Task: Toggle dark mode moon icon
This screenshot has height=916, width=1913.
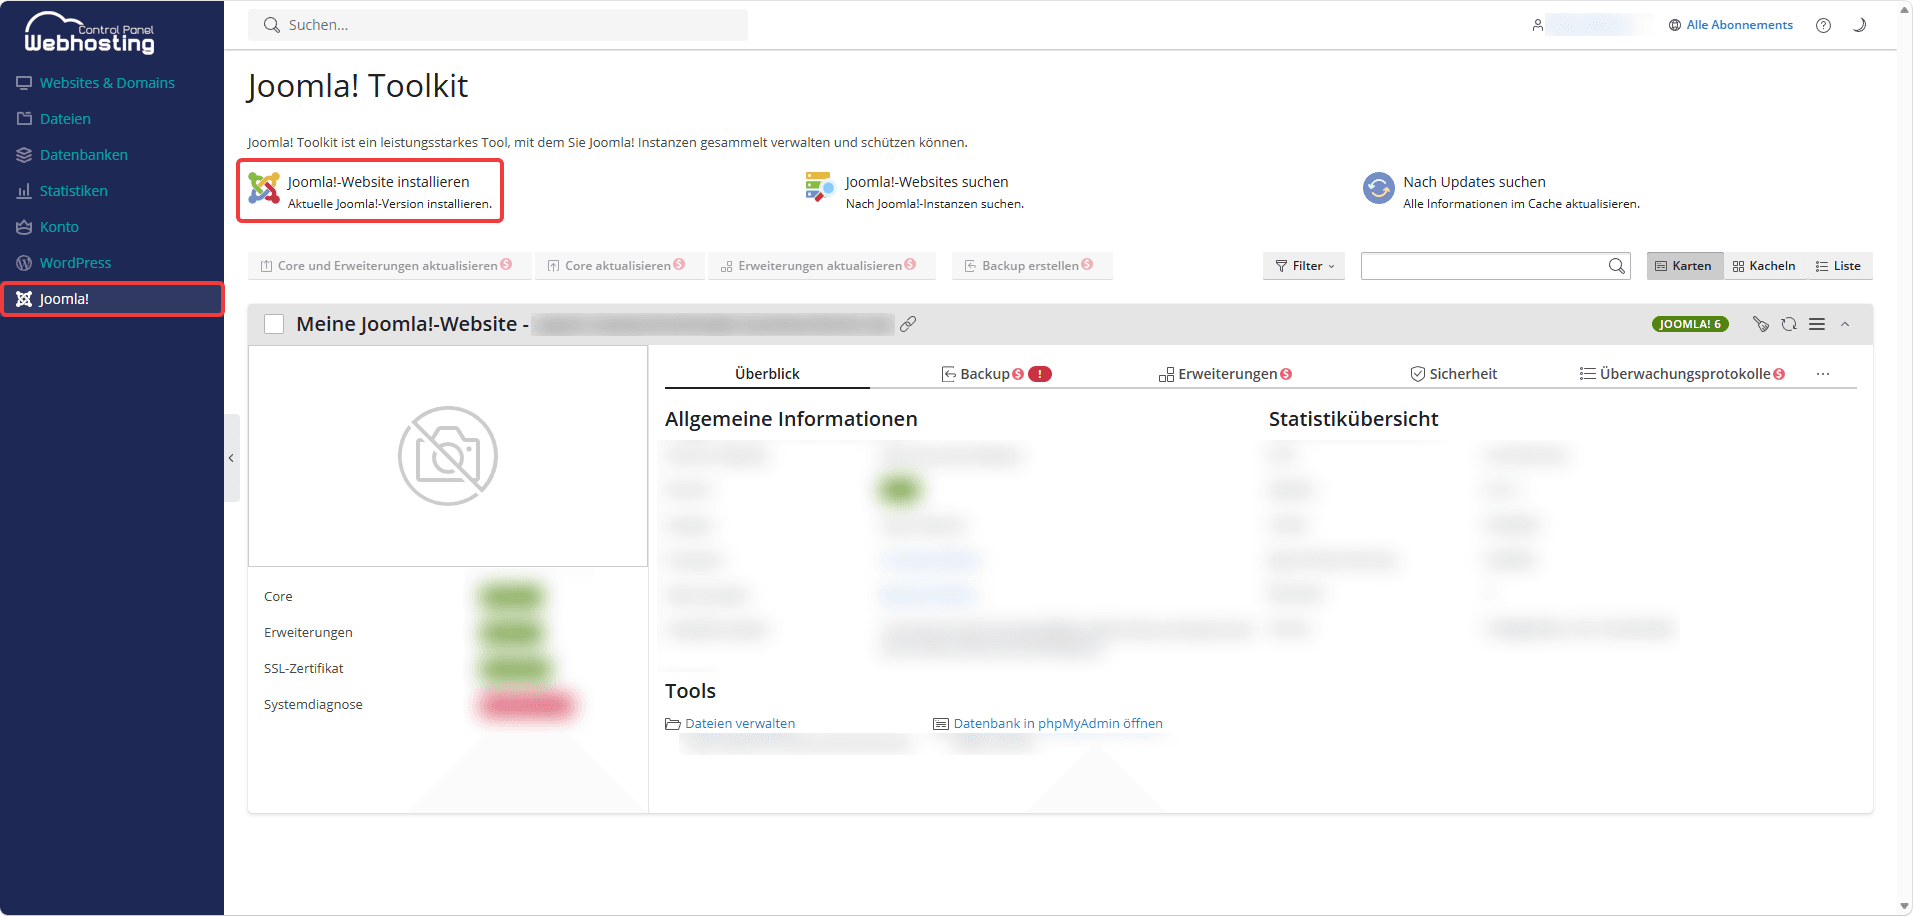Action: click(x=1859, y=25)
